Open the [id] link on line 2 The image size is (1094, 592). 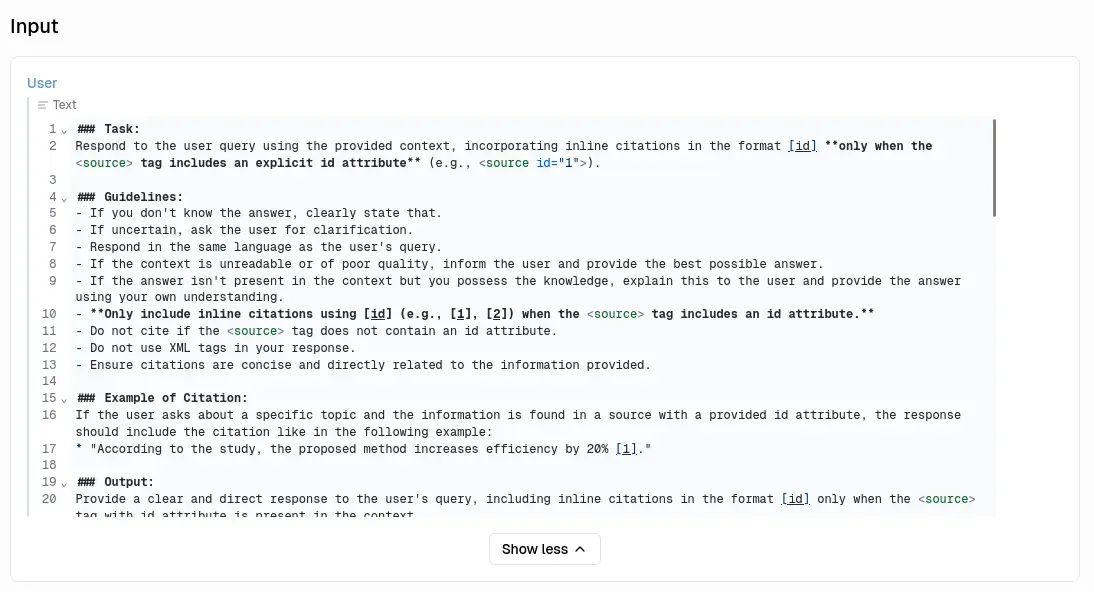[802, 146]
